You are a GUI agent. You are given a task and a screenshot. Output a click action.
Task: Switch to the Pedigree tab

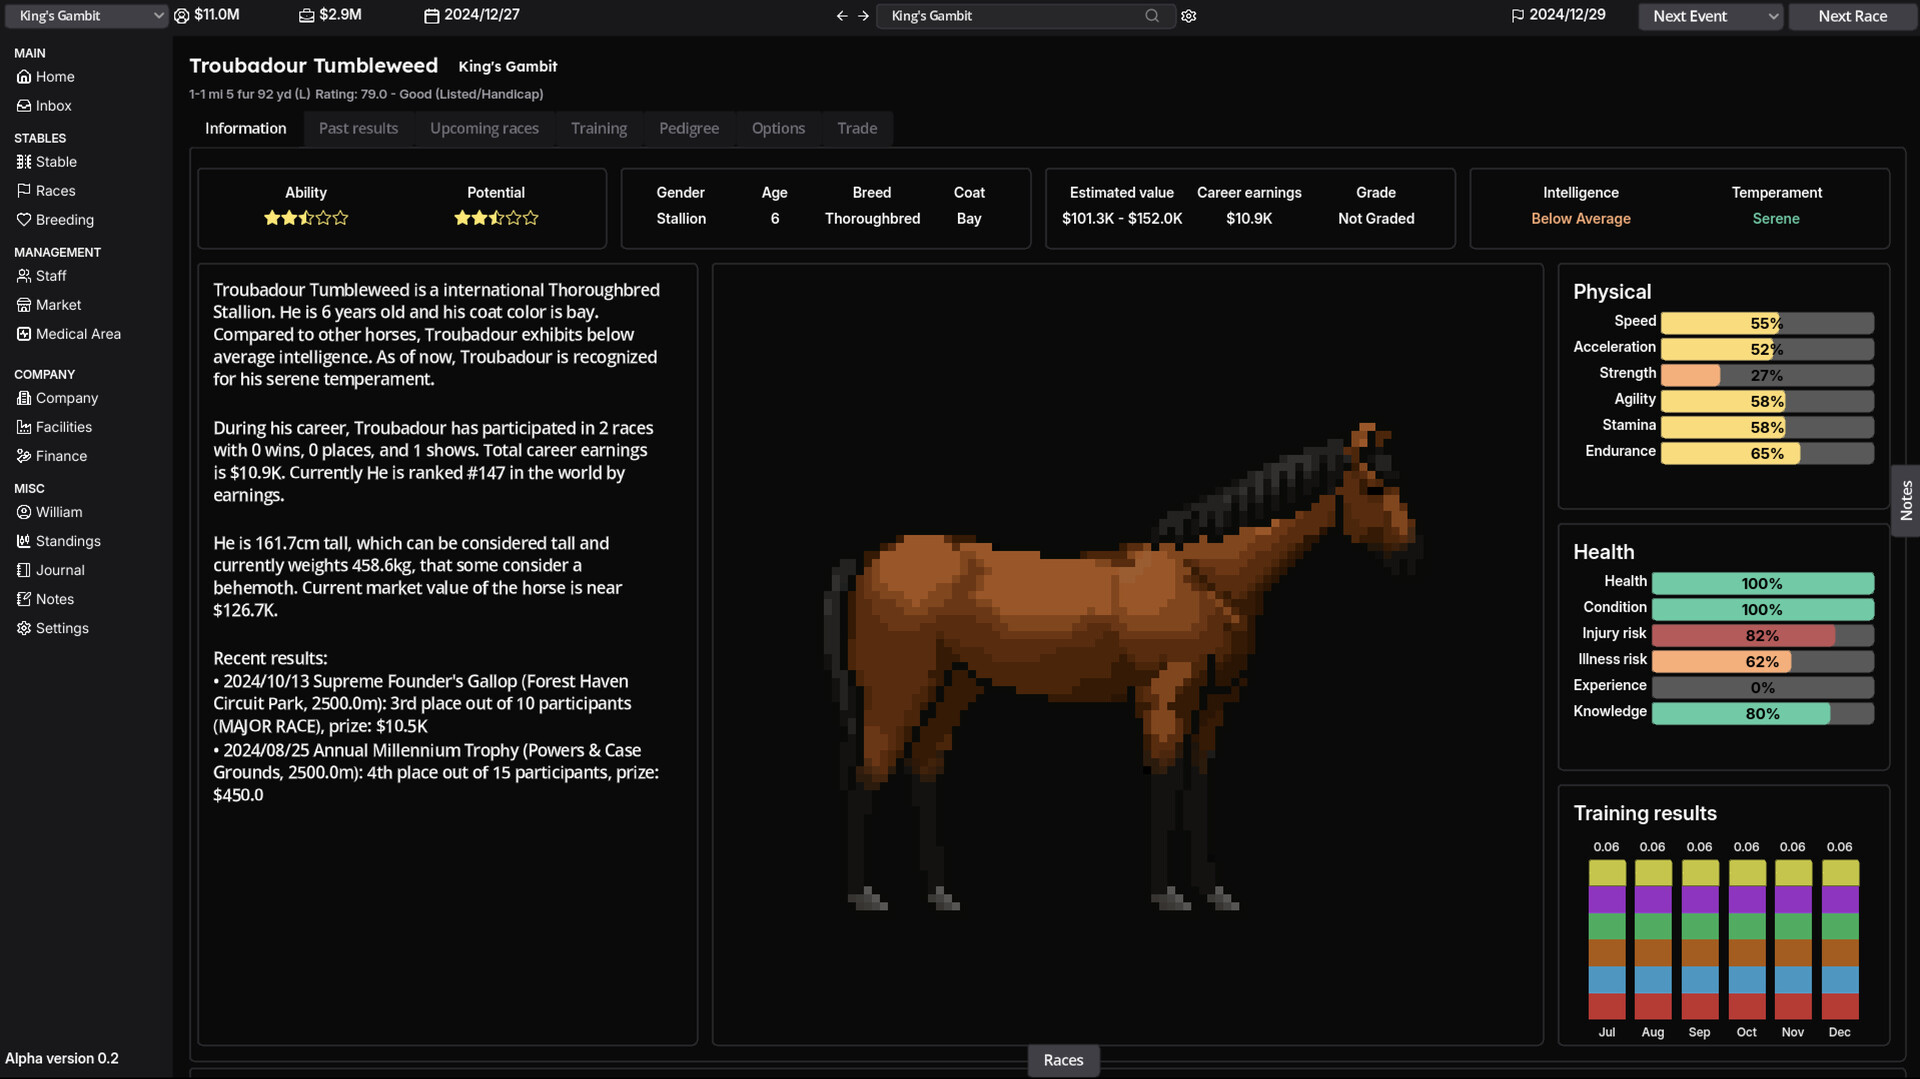688,129
